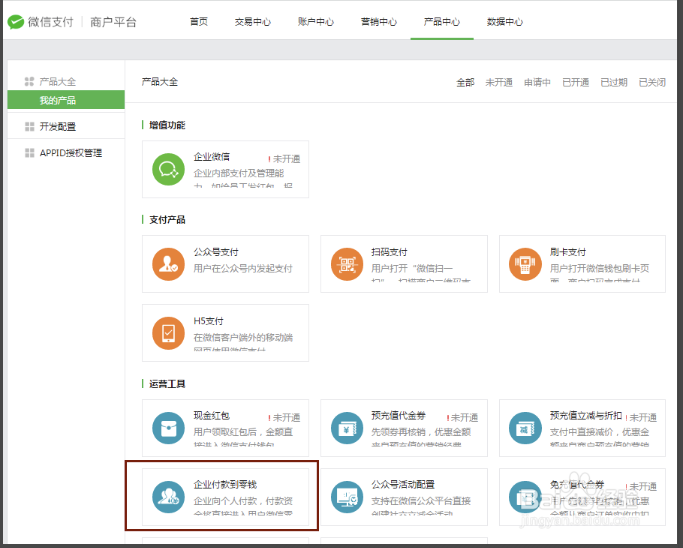Click the 预充值代金券 voucher icon
The image size is (683, 548).
point(347,427)
